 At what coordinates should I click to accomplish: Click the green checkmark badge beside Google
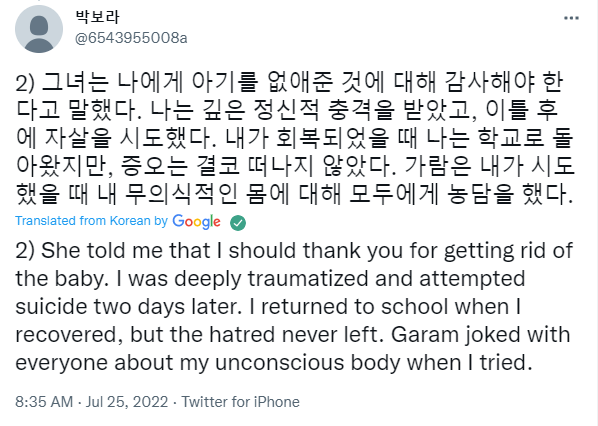coord(238,223)
